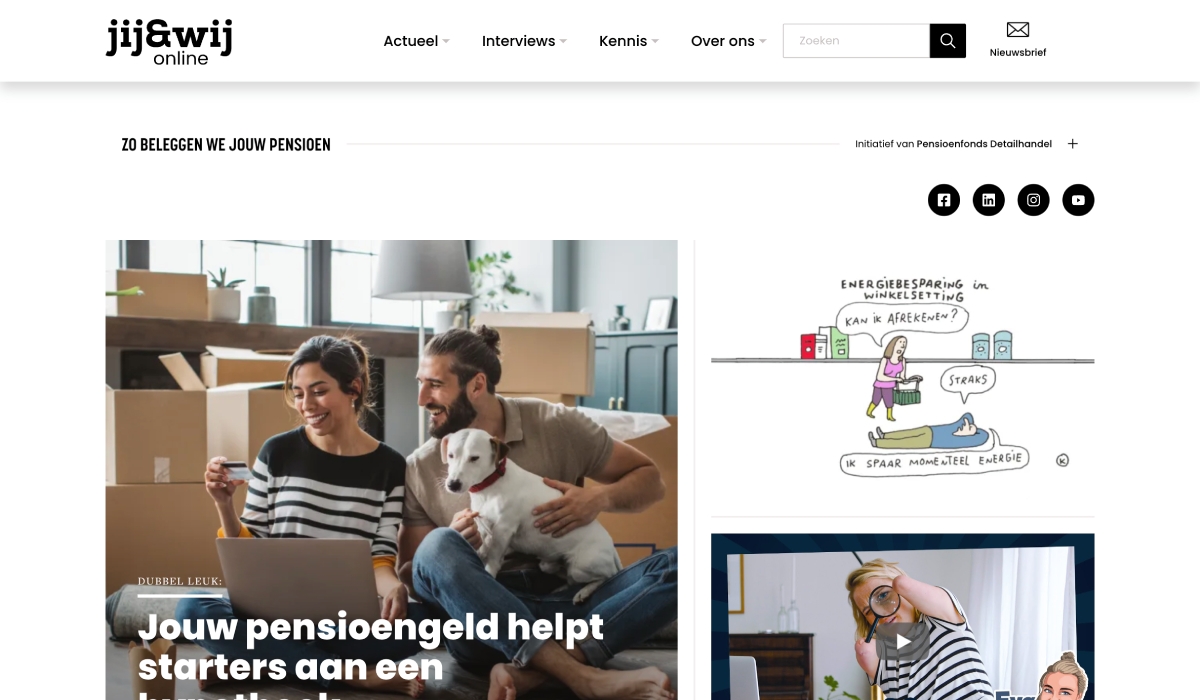The image size is (1200, 700).
Task: Expand the Kennis dropdown menu
Action: [629, 41]
